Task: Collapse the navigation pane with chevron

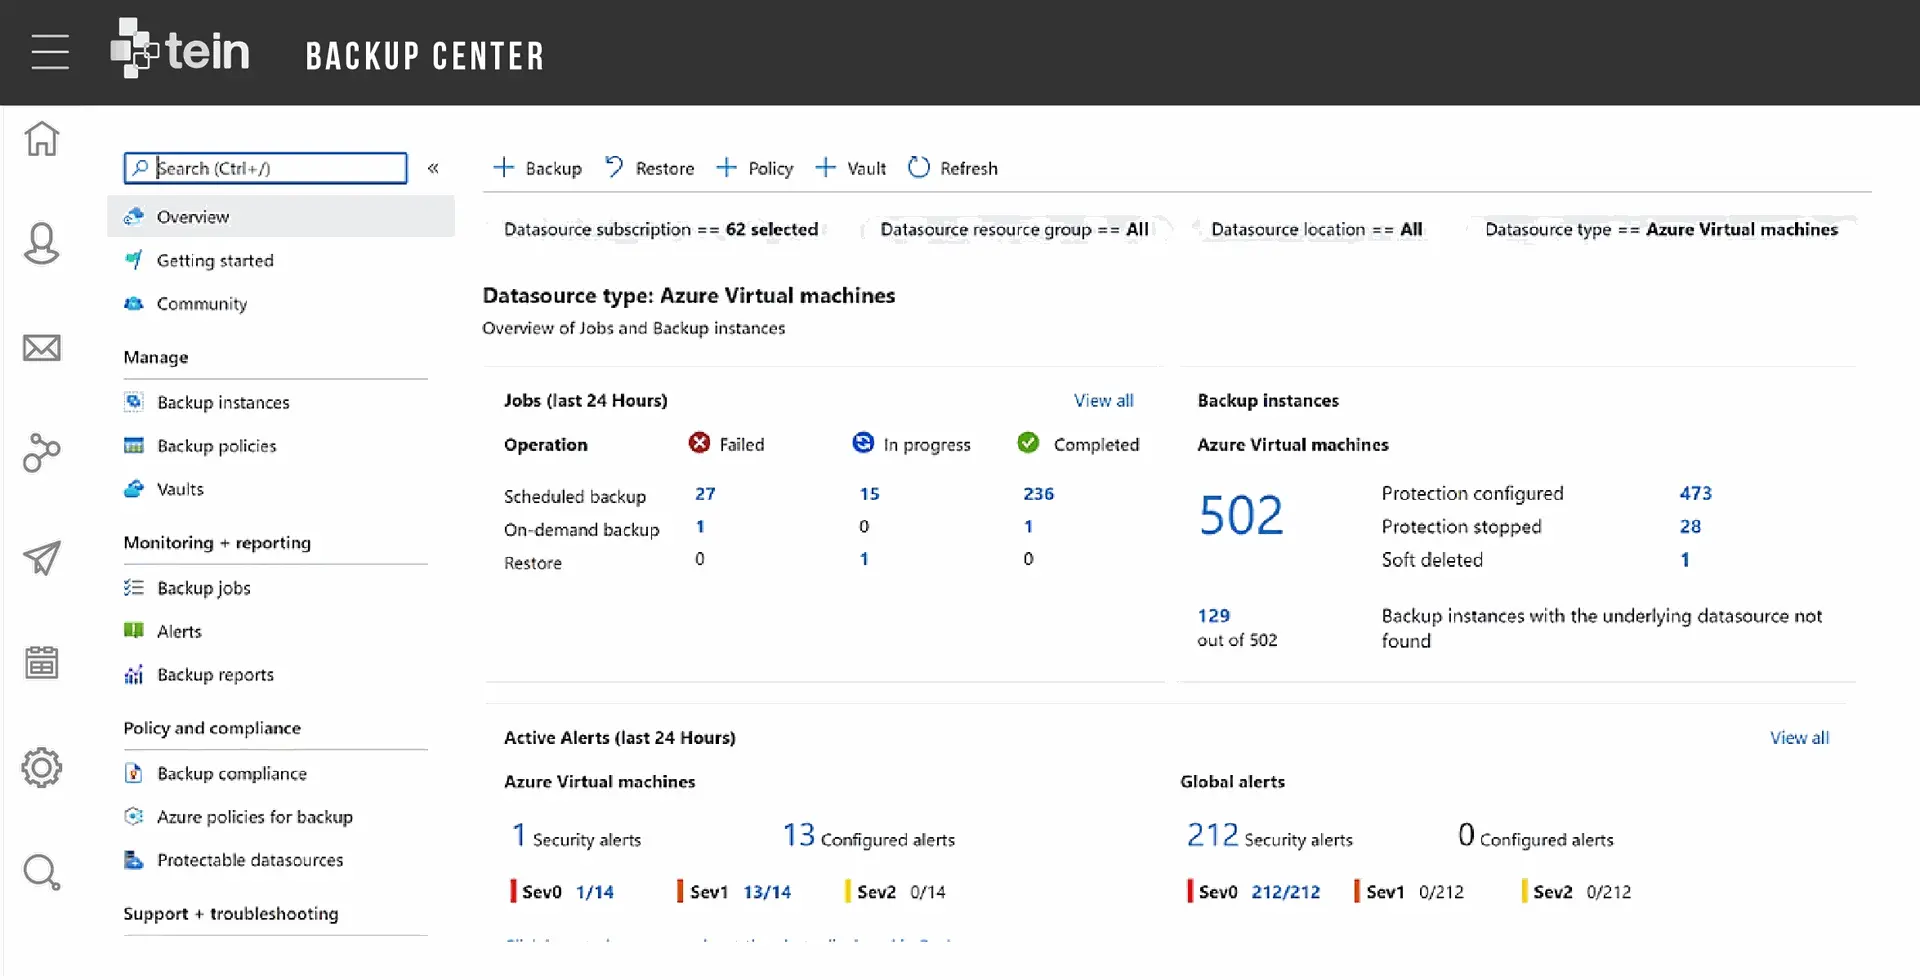Action: 433,168
